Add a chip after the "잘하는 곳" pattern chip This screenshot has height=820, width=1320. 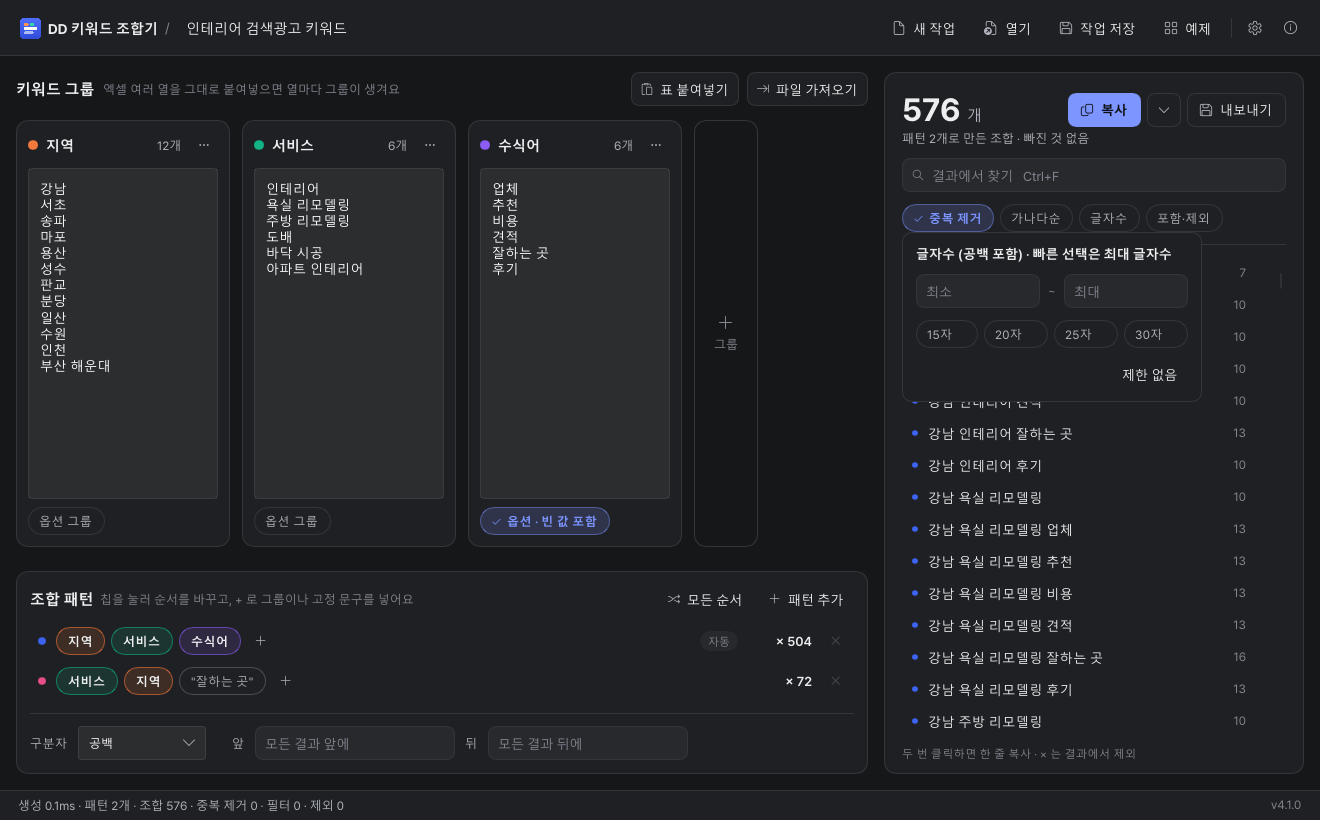[285, 681]
